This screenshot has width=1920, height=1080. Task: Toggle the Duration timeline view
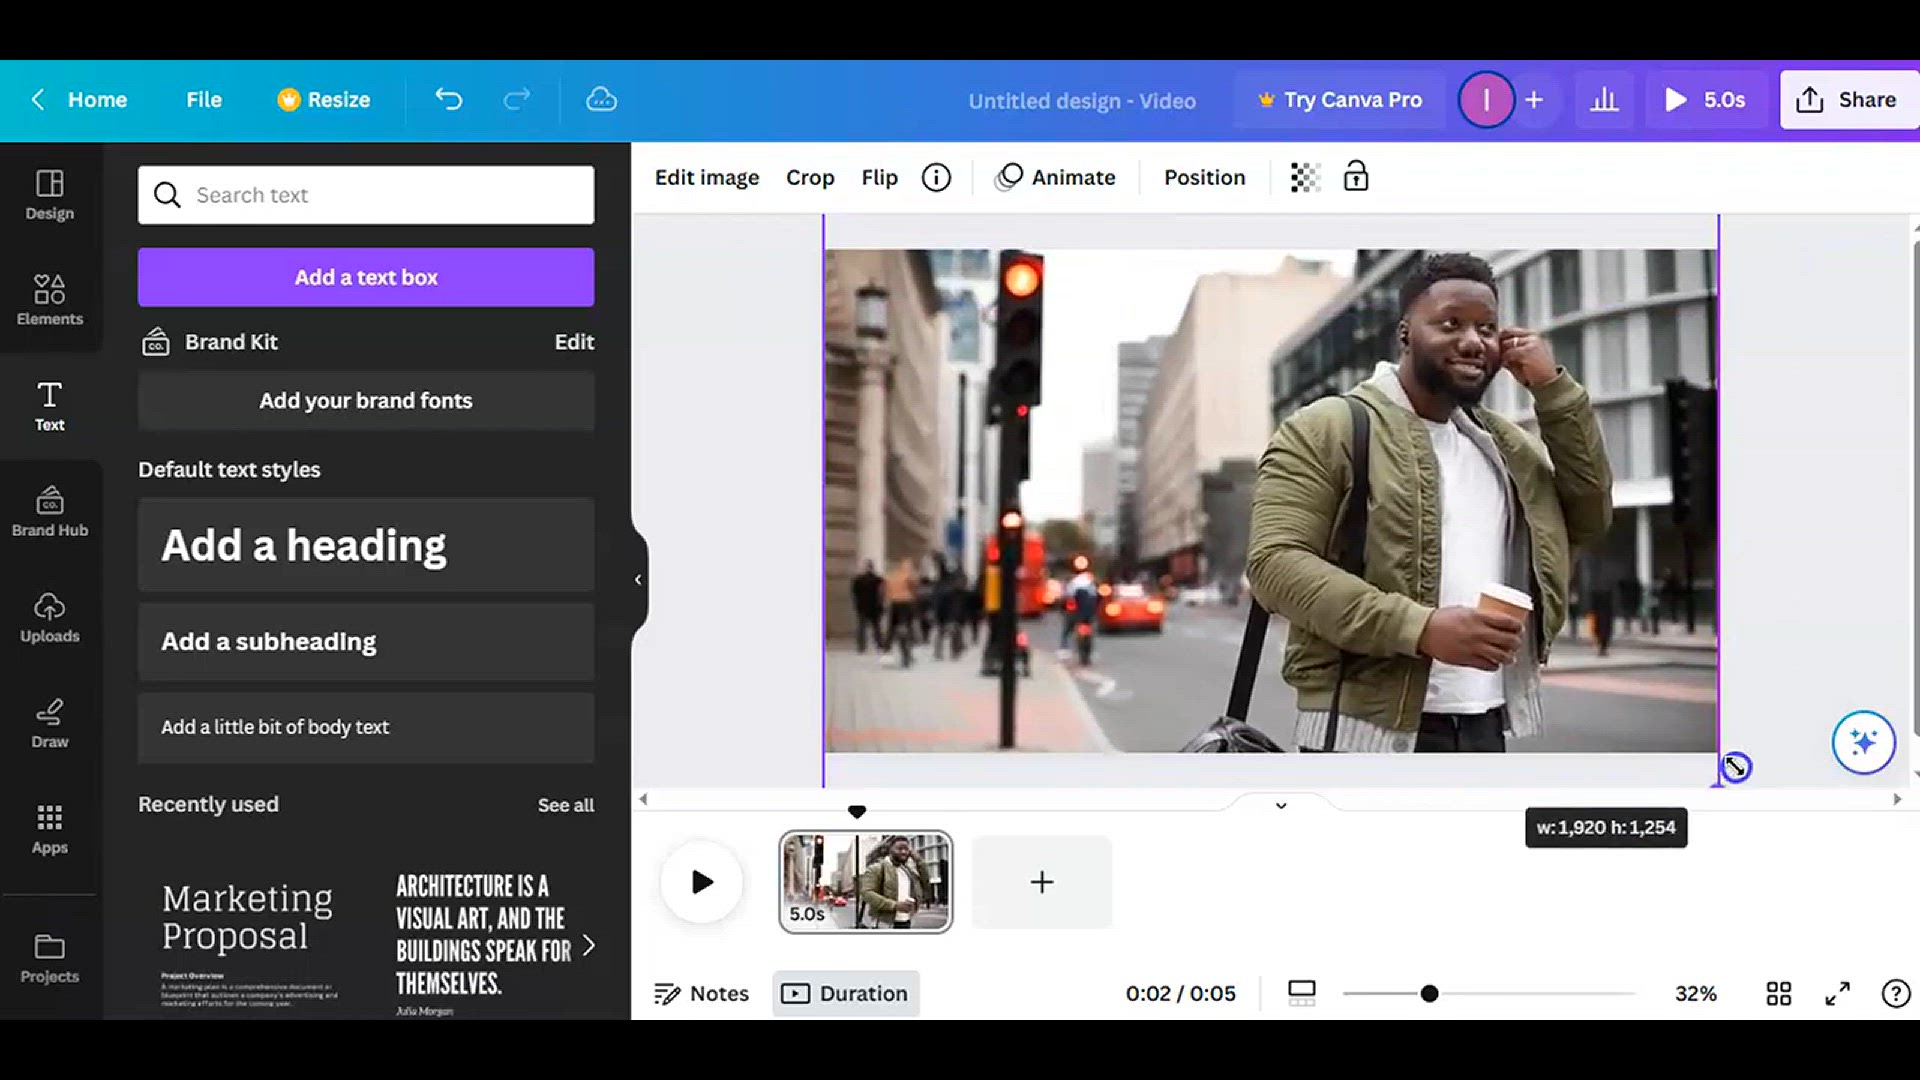tap(845, 993)
